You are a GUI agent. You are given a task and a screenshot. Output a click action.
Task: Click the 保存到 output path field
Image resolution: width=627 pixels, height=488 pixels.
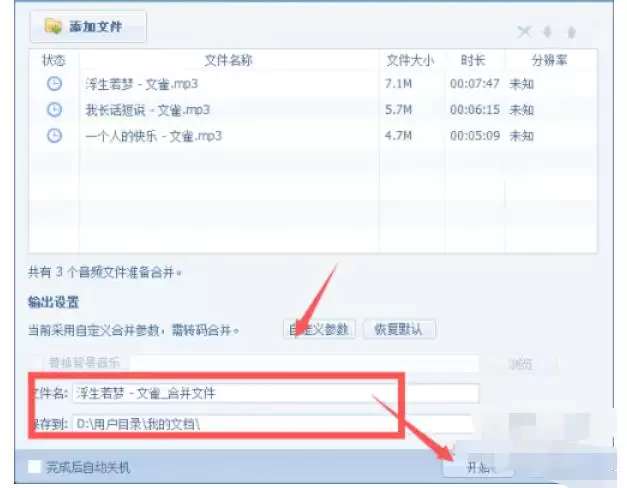272,424
